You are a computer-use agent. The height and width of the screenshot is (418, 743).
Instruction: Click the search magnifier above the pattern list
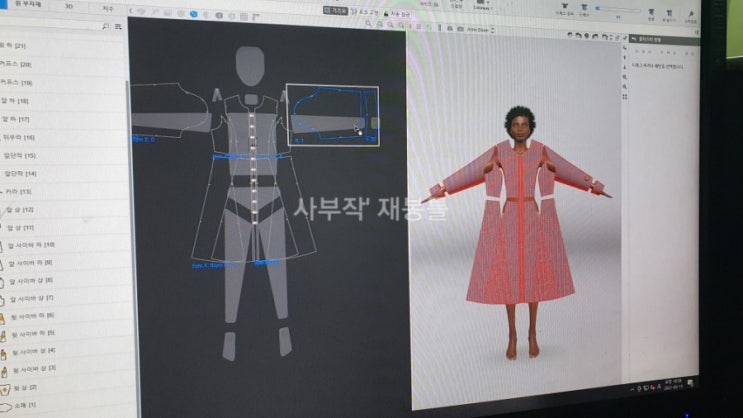click(105, 27)
